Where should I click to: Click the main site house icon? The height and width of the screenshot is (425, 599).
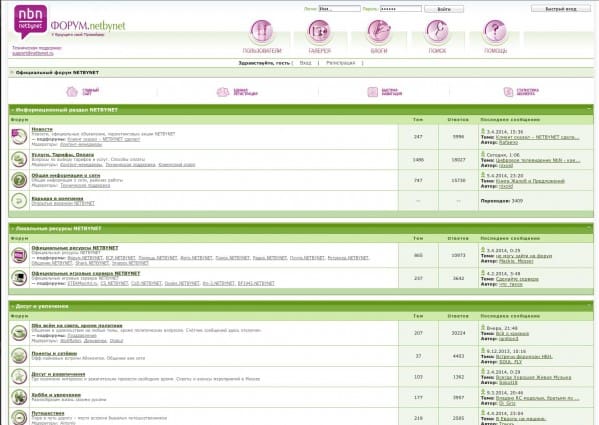[72, 92]
